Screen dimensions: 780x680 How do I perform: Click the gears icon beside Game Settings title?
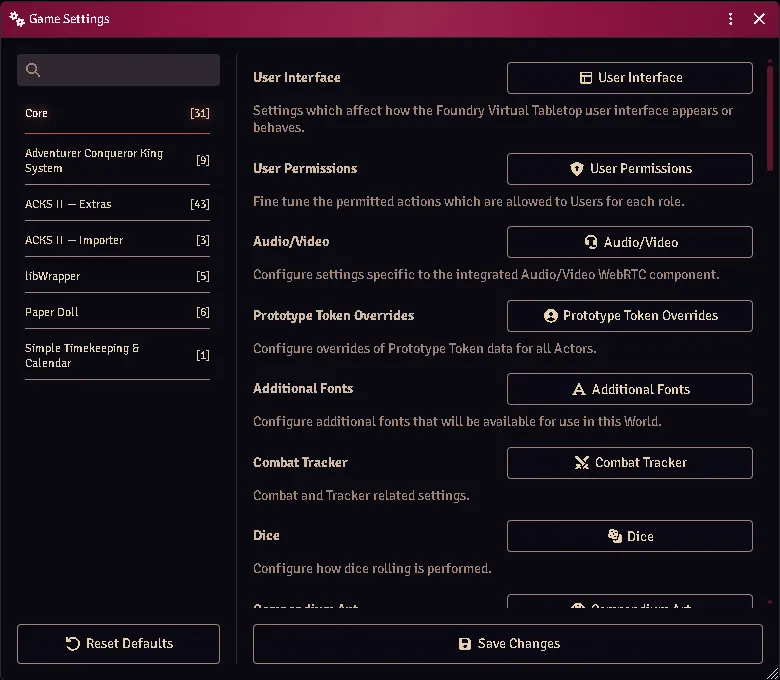click(17, 19)
